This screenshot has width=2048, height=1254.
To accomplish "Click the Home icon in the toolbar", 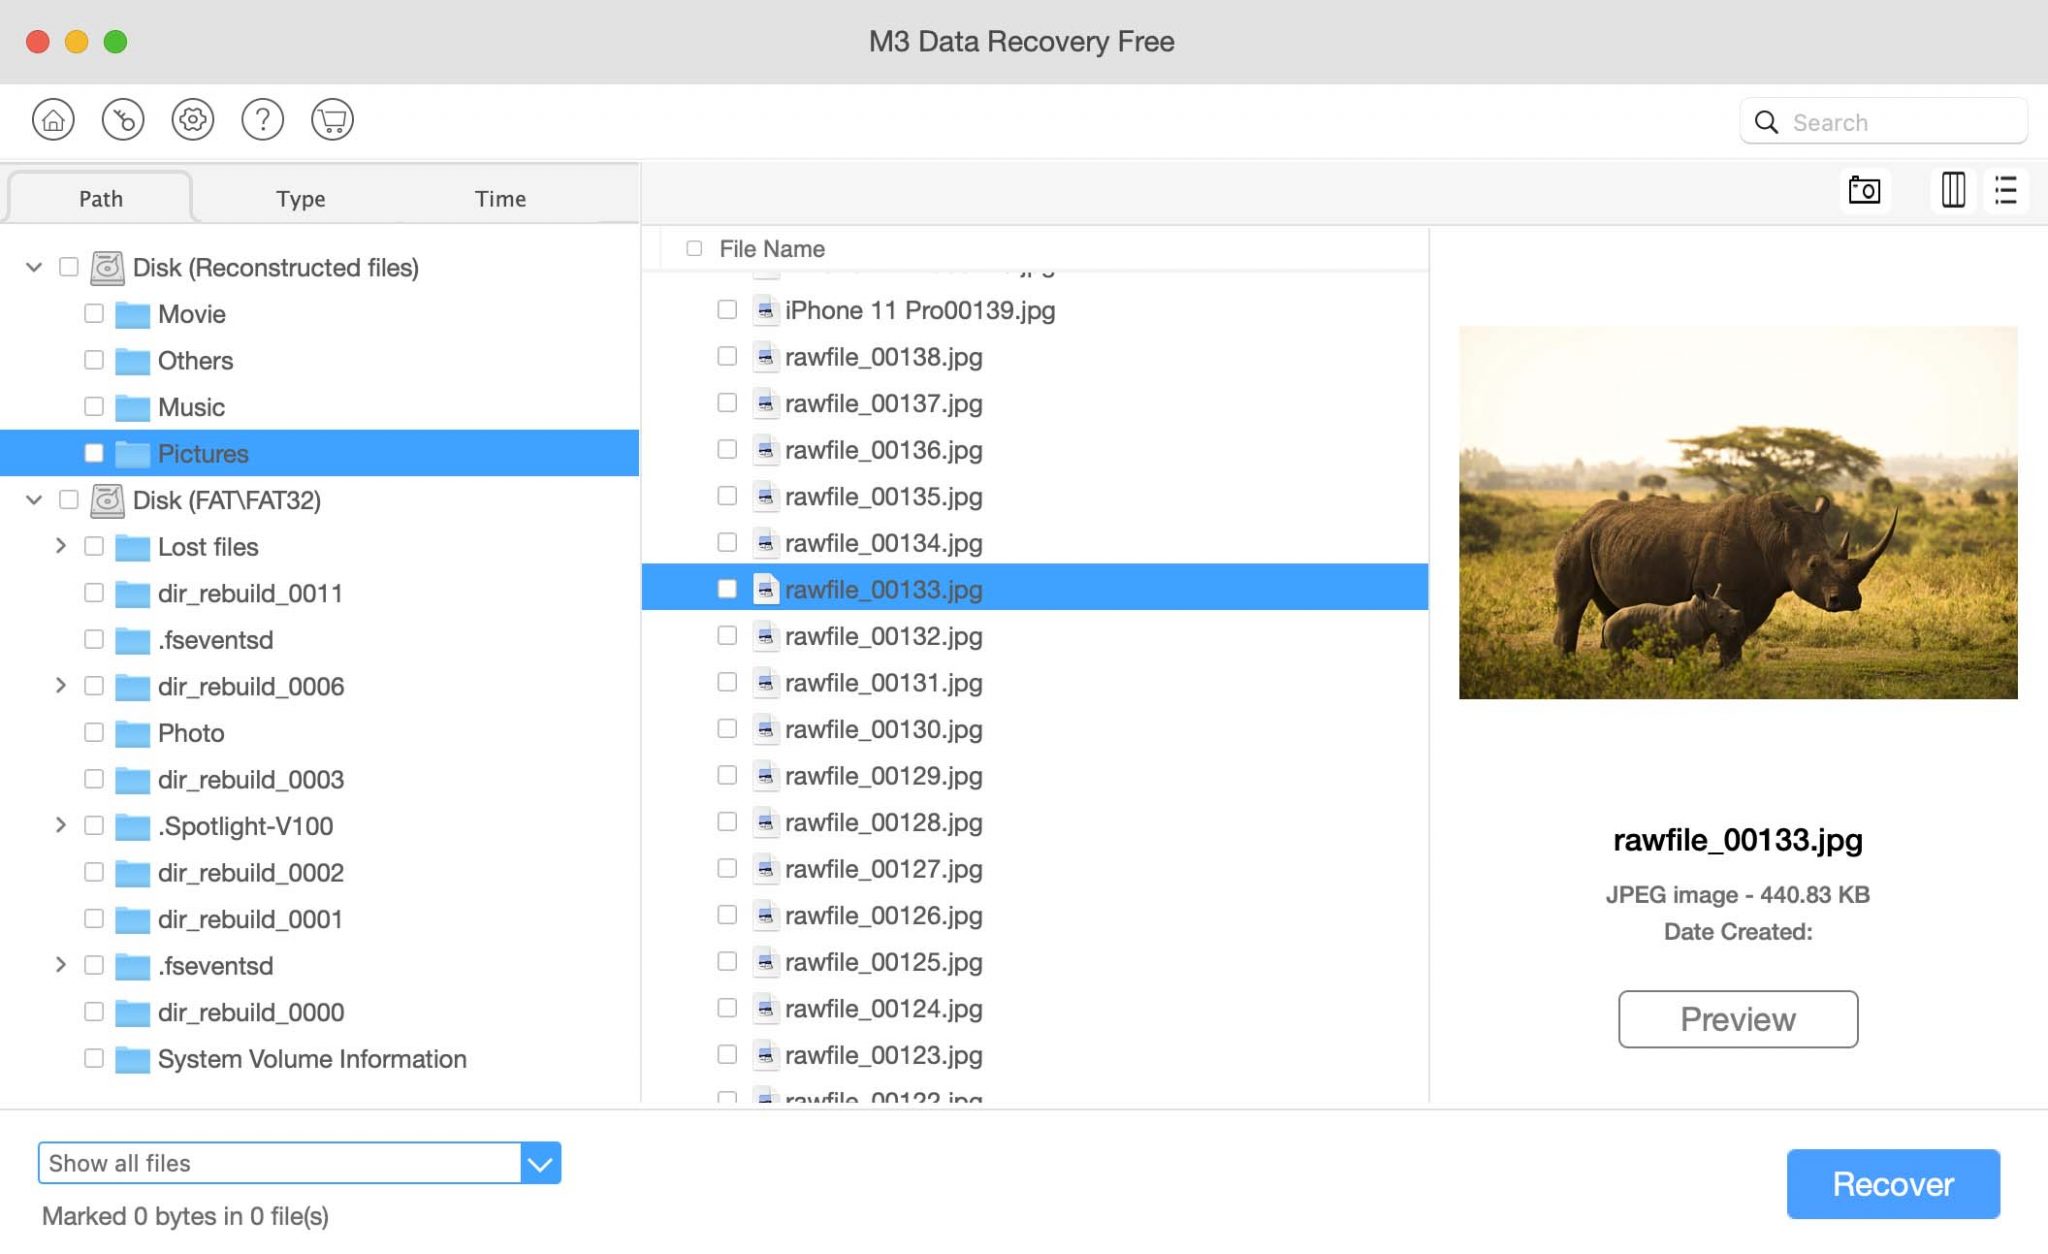I will tap(53, 119).
